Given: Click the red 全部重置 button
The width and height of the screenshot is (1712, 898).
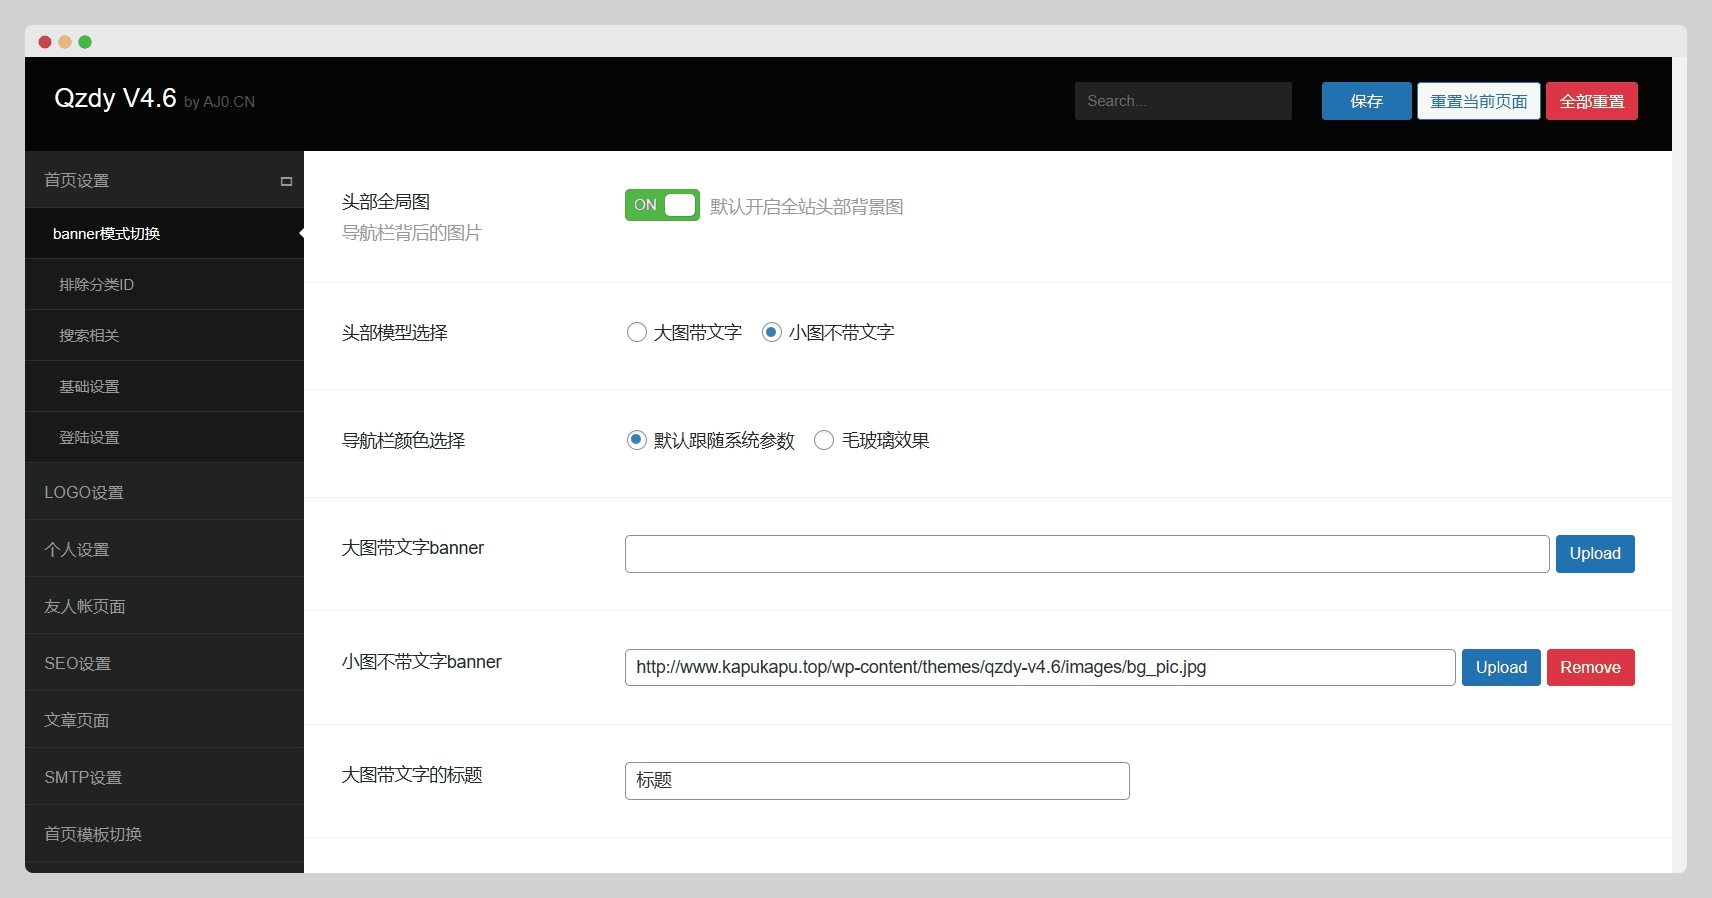Looking at the screenshot, I should point(1592,101).
